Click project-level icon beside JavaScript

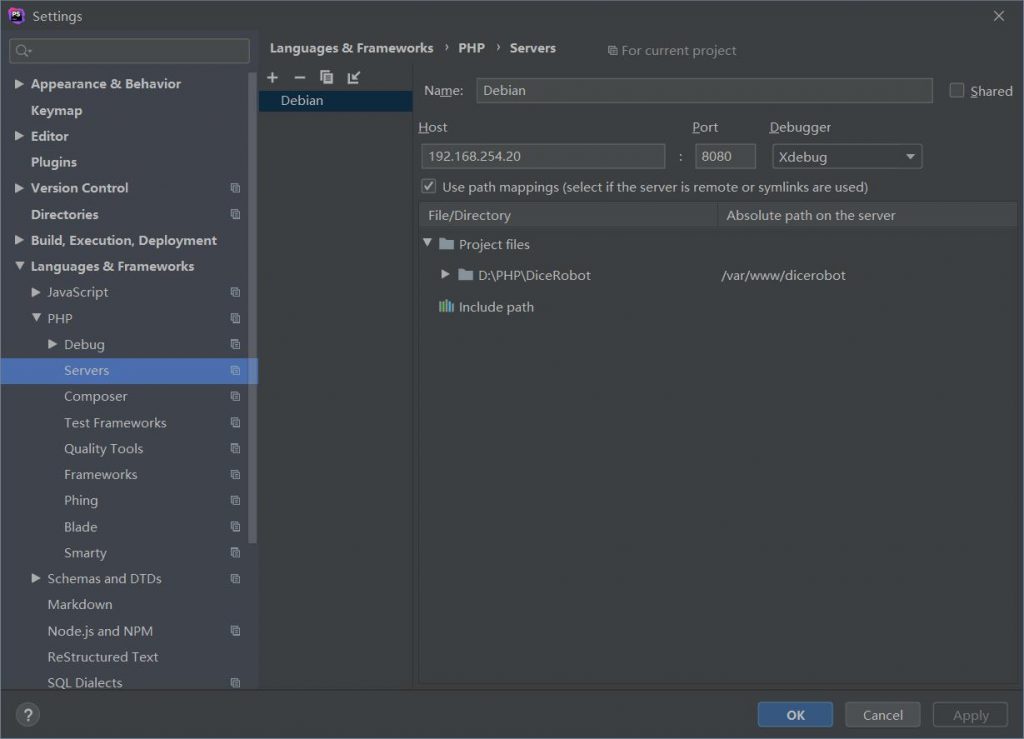point(236,292)
